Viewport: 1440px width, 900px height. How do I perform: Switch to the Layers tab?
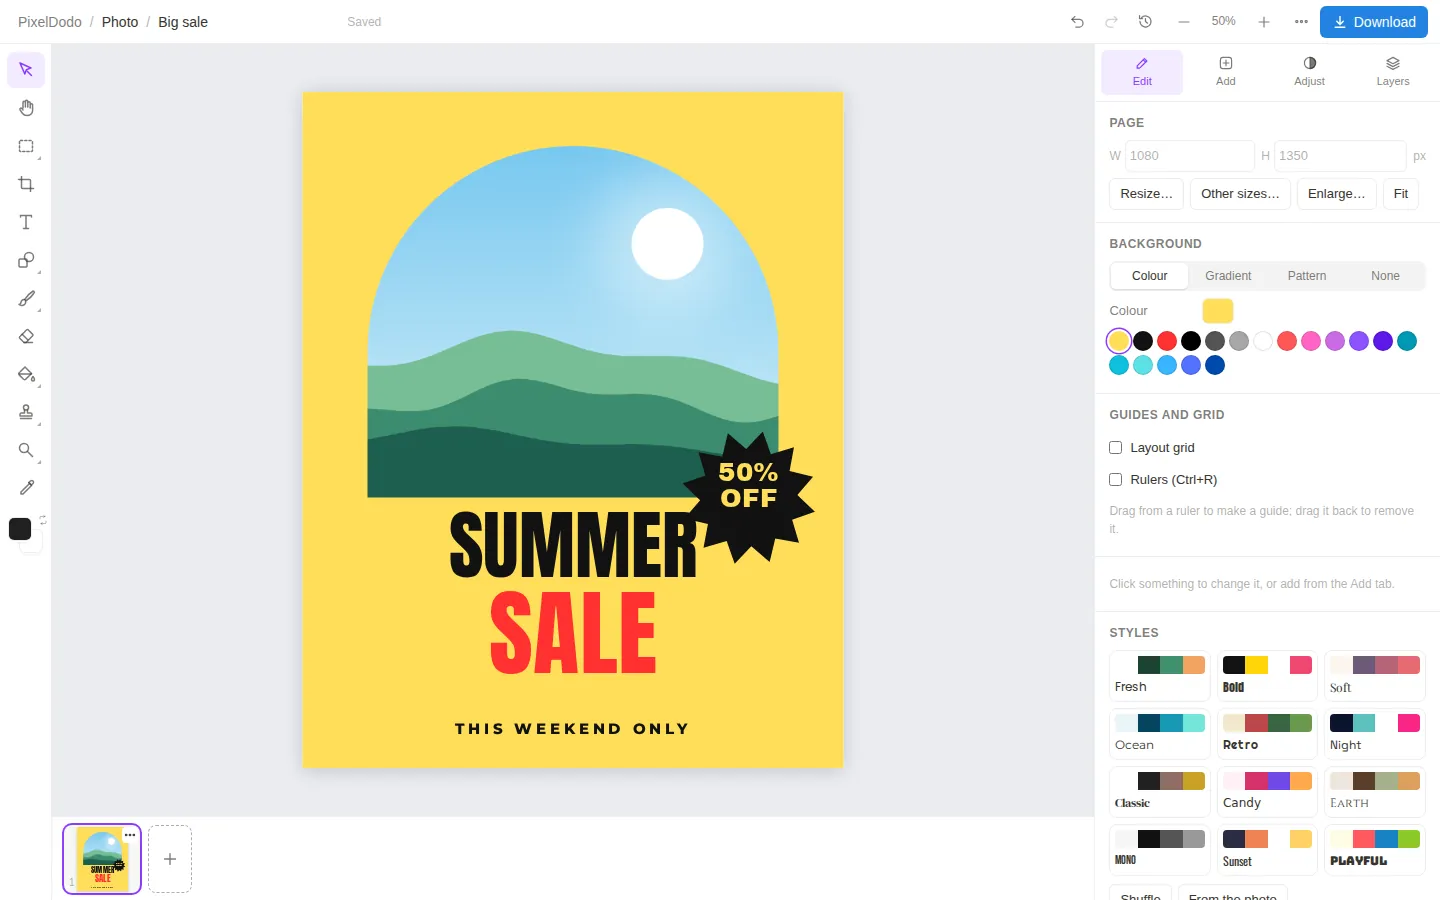(x=1393, y=72)
